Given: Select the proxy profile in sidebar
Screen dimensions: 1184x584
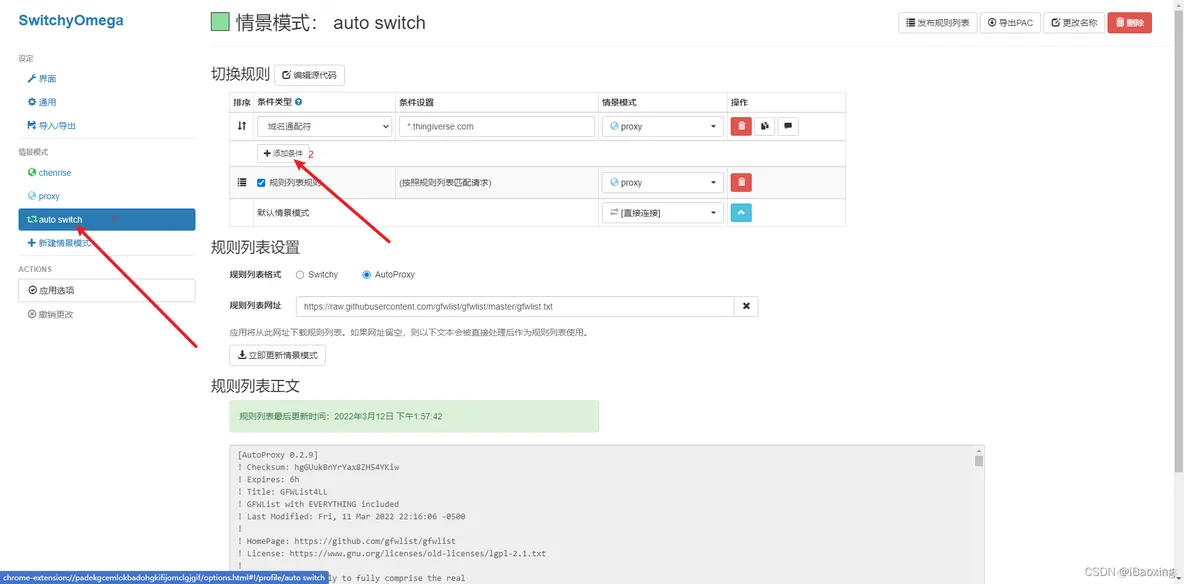Looking at the screenshot, I should [43, 196].
